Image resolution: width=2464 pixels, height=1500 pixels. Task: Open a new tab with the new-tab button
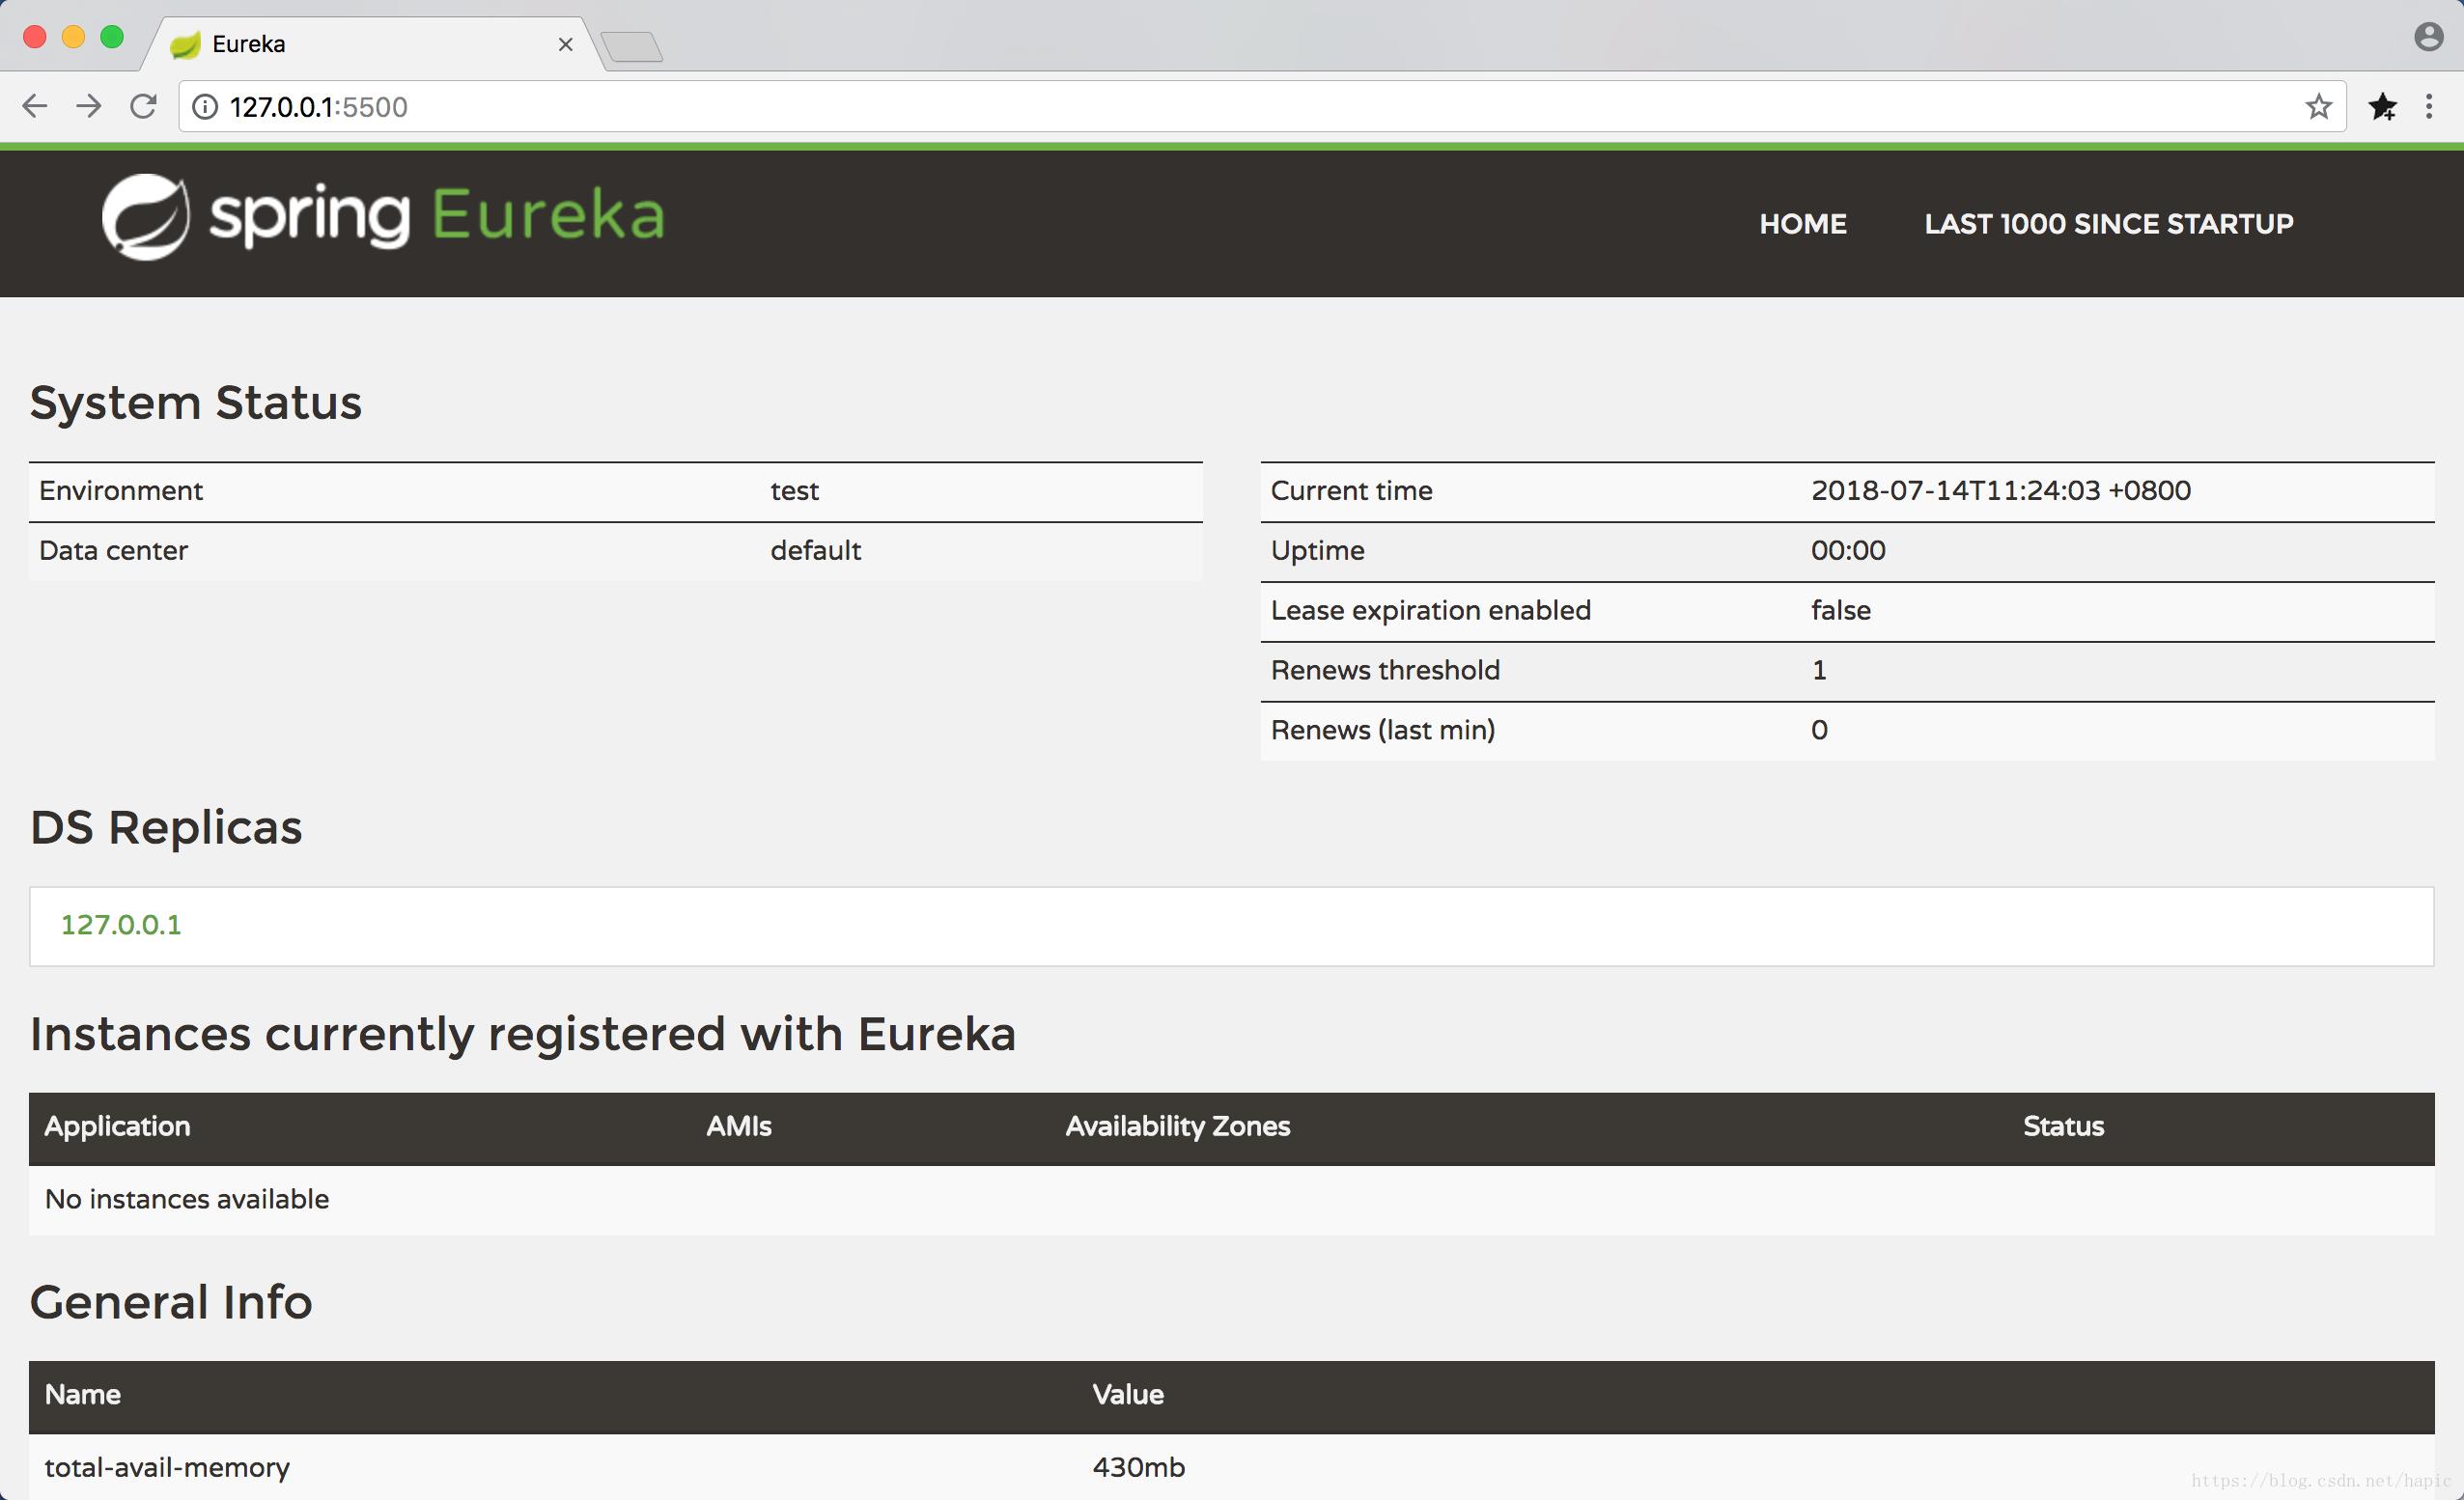point(632,46)
